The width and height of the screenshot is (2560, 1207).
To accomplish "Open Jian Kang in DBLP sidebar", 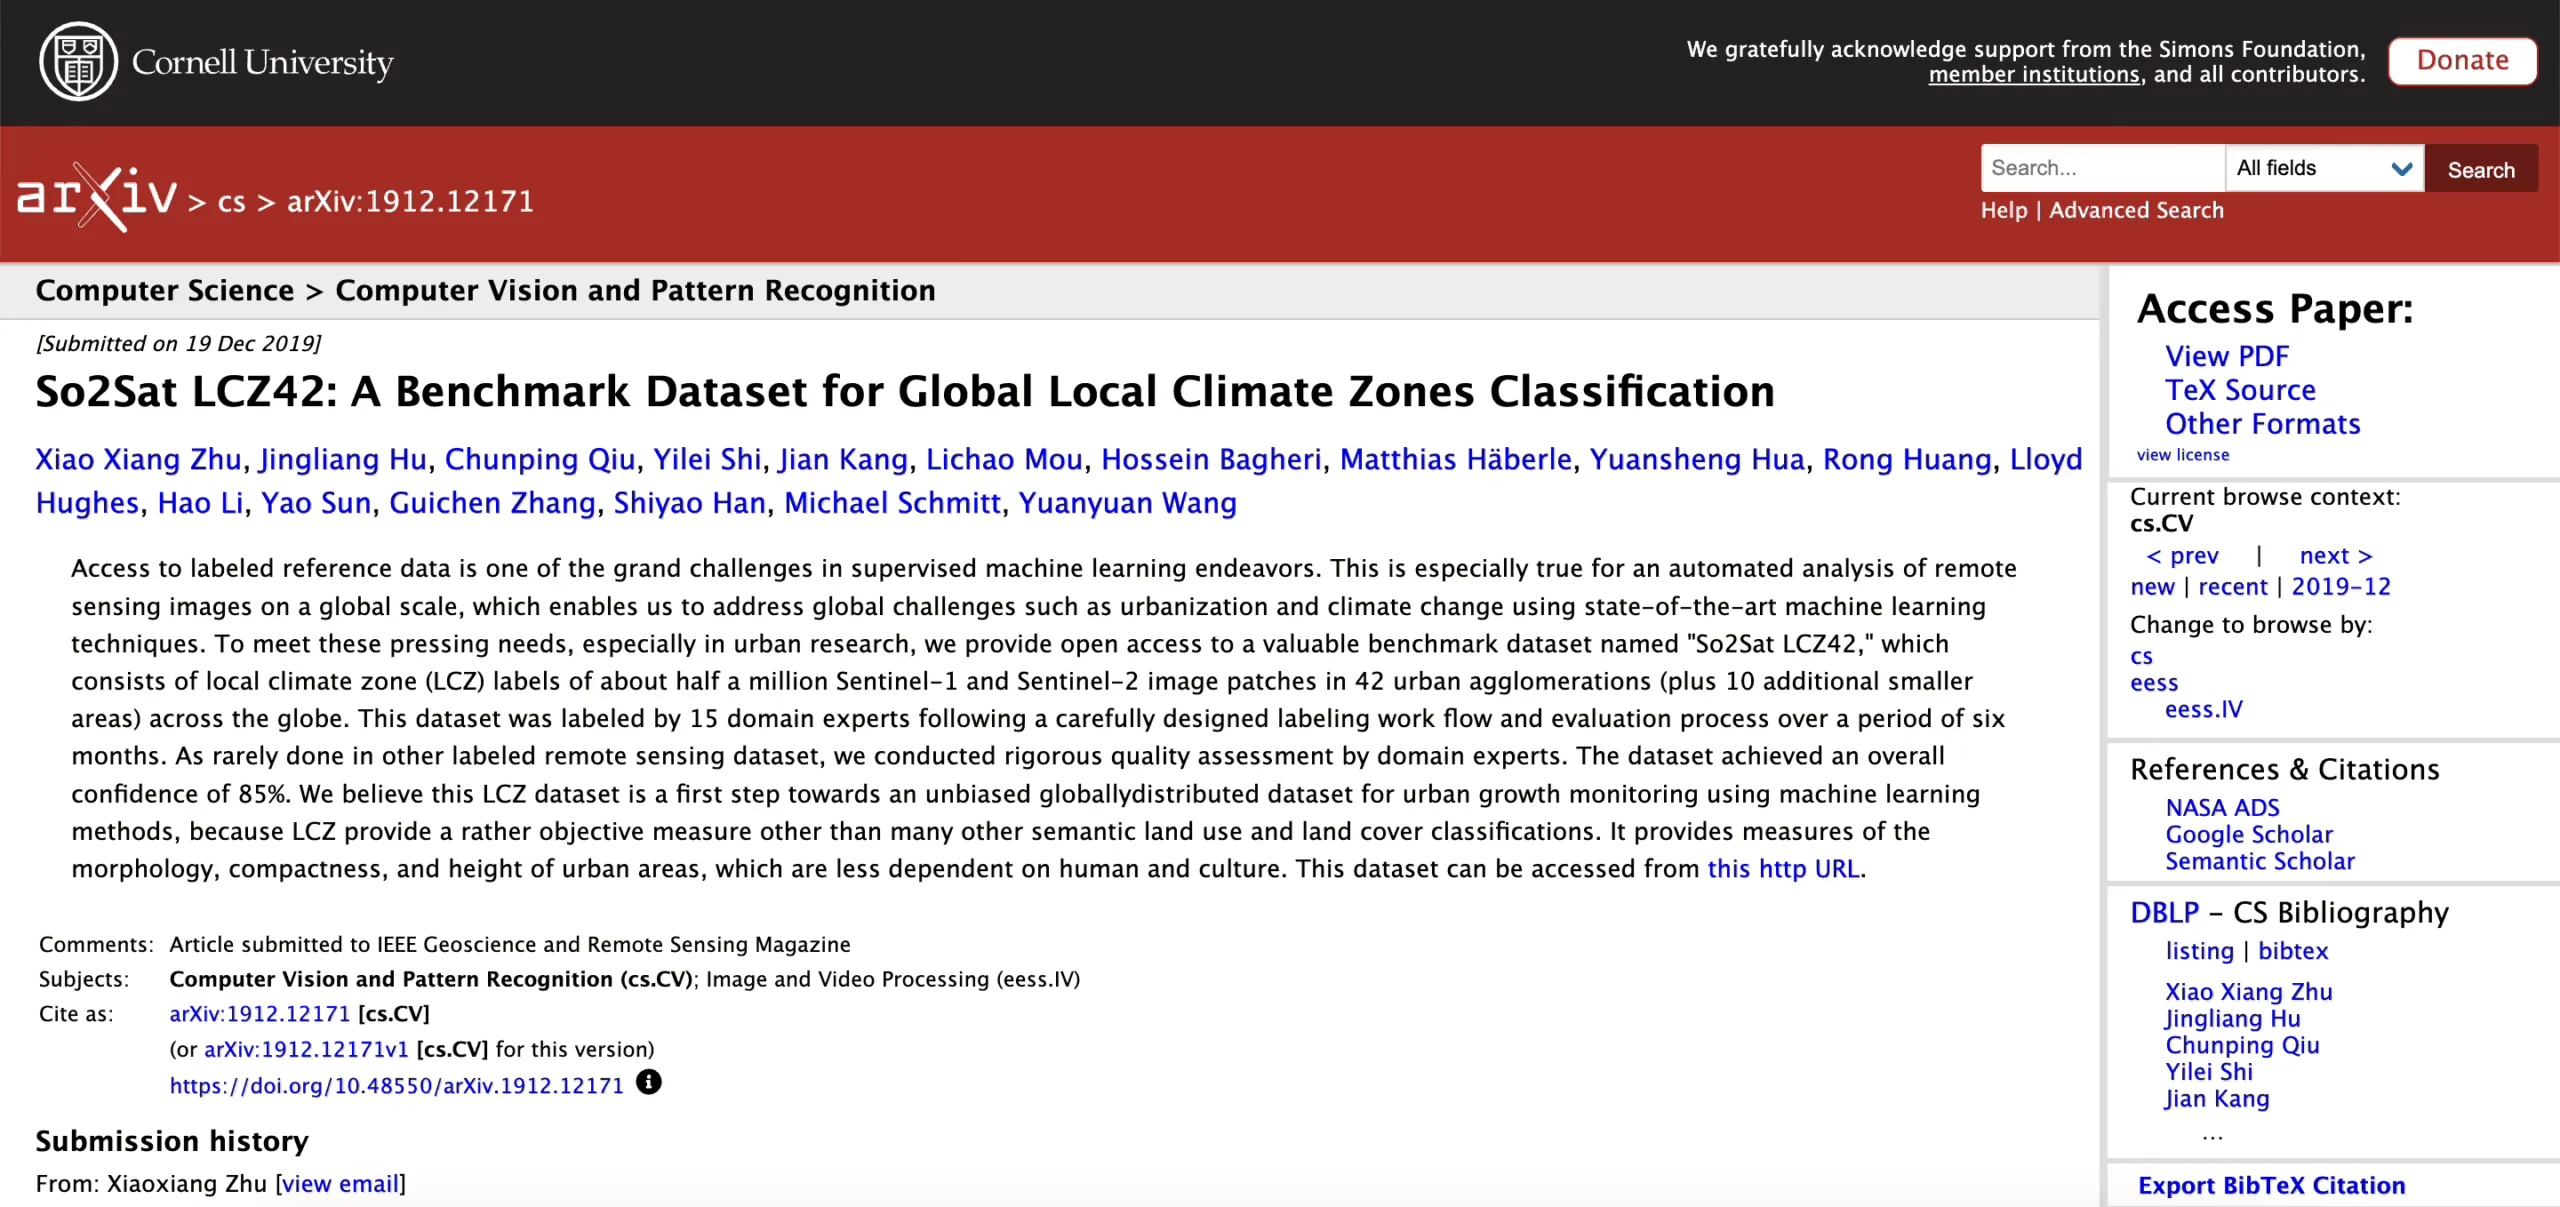I will (x=2217, y=1099).
